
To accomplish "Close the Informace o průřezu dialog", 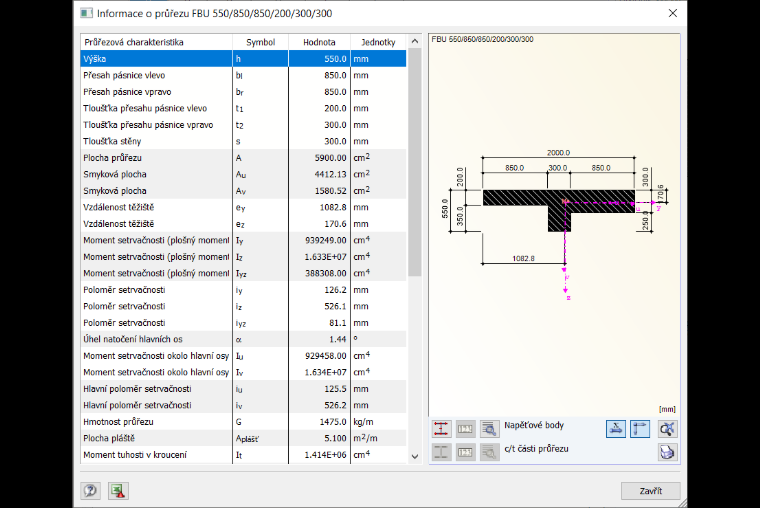I will pyautogui.click(x=673, y=13).
